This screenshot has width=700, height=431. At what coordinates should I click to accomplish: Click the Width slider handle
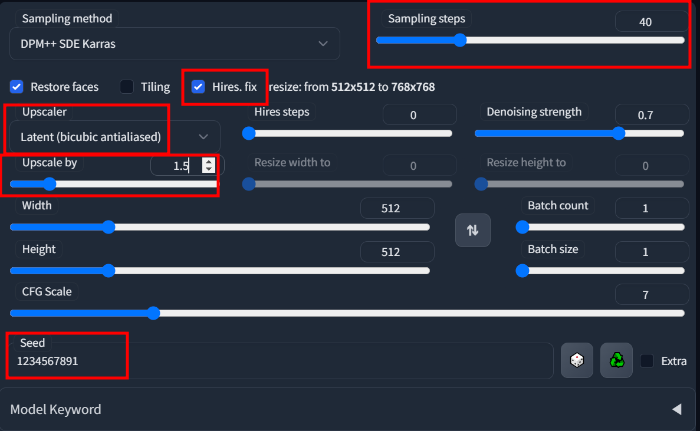[x=108, y=227]
